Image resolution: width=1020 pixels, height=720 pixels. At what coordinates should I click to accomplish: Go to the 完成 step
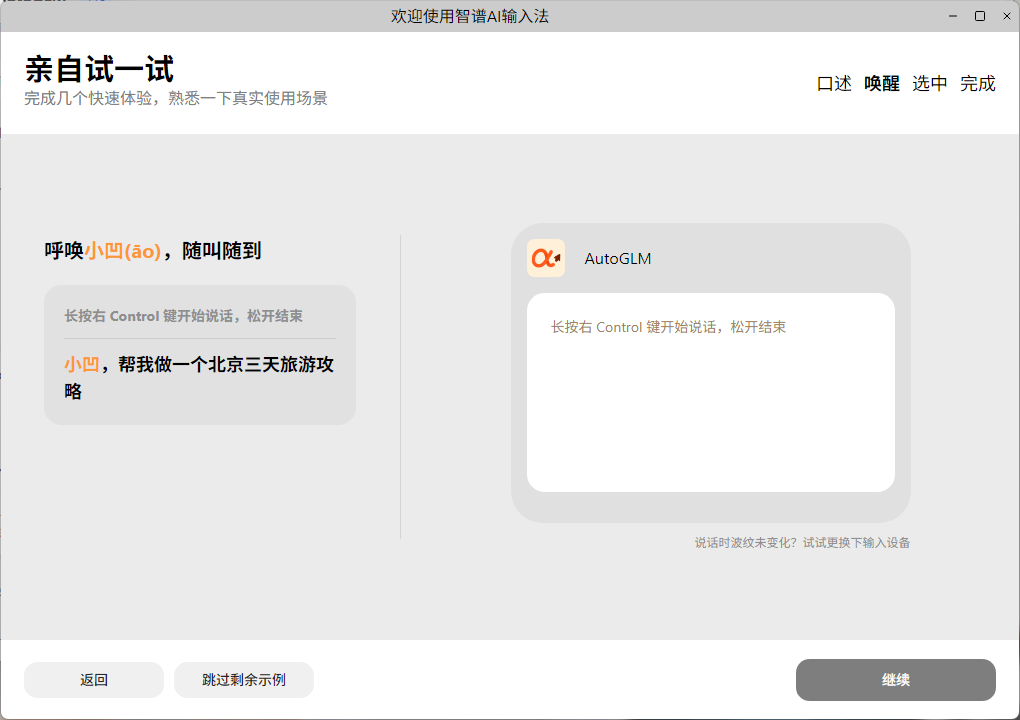(978, 84)
